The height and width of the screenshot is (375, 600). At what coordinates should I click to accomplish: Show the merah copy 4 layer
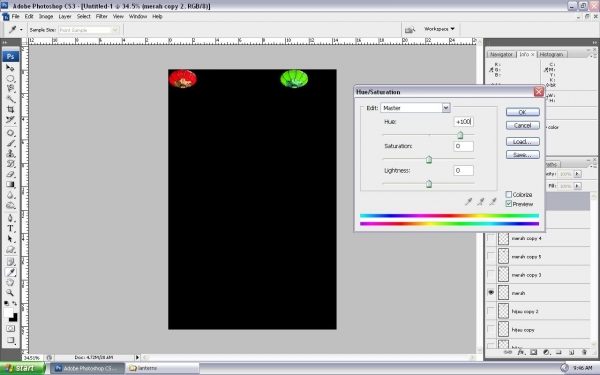[491, 238]
